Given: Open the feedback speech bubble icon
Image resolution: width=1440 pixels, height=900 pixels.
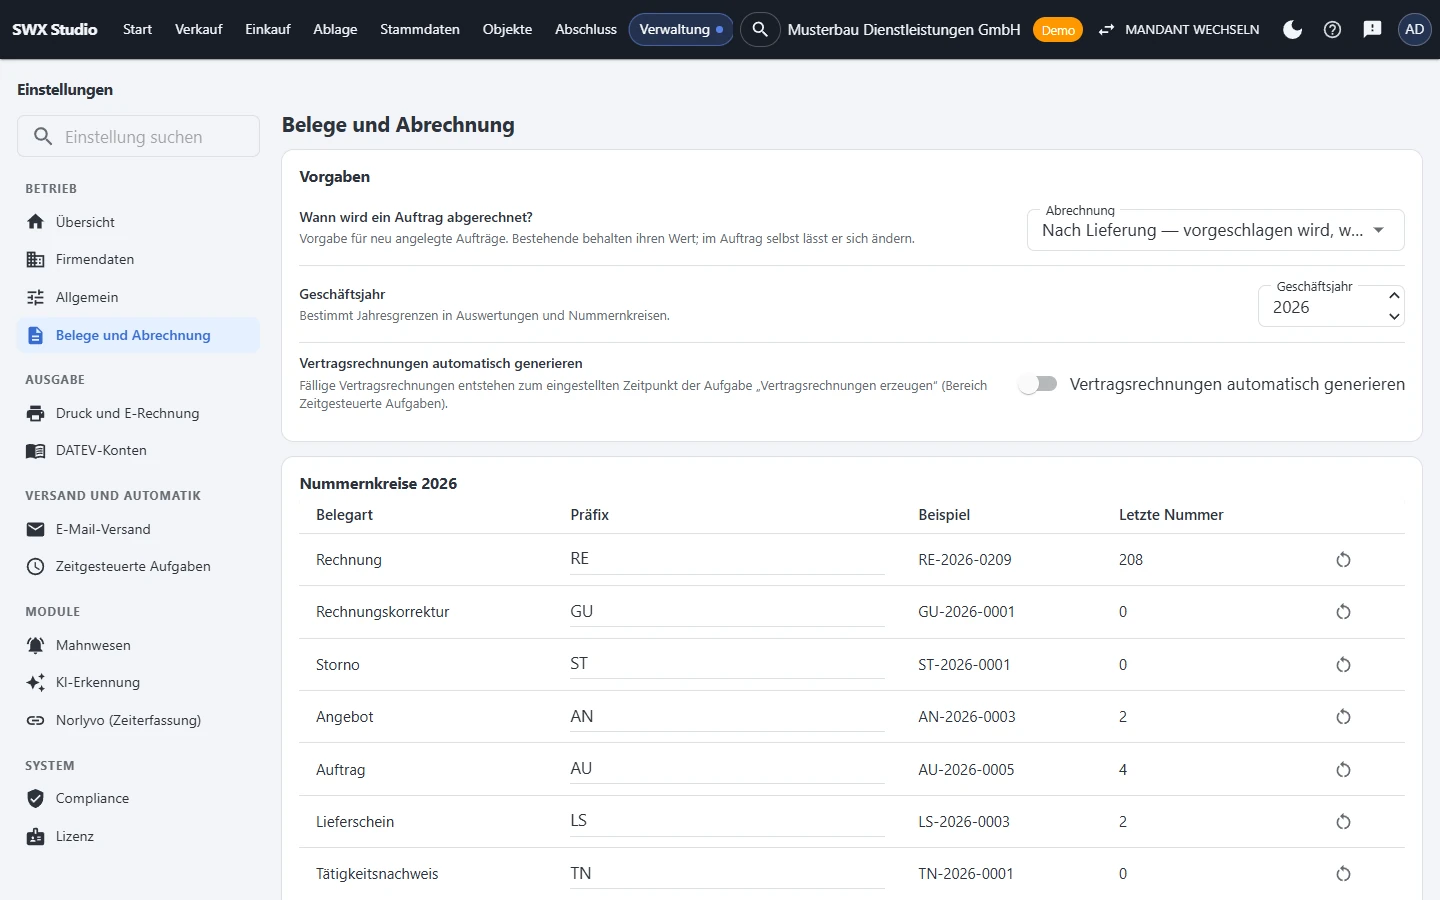Looking at the screenshot, I should click(1372, 30).
